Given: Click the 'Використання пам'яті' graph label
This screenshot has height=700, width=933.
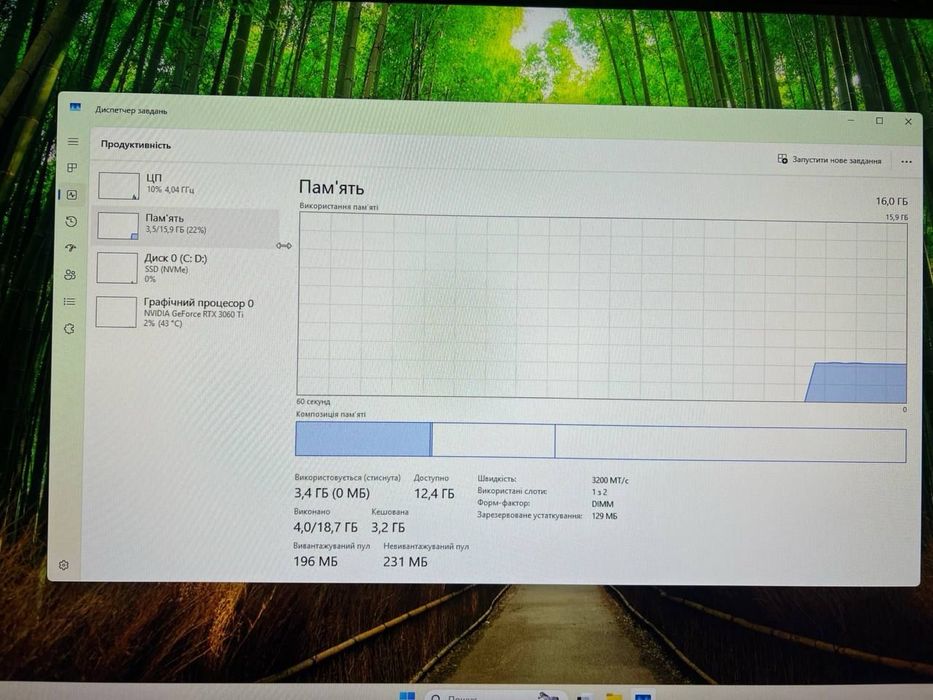Looking at the screenshot, I should coord(339,207).
